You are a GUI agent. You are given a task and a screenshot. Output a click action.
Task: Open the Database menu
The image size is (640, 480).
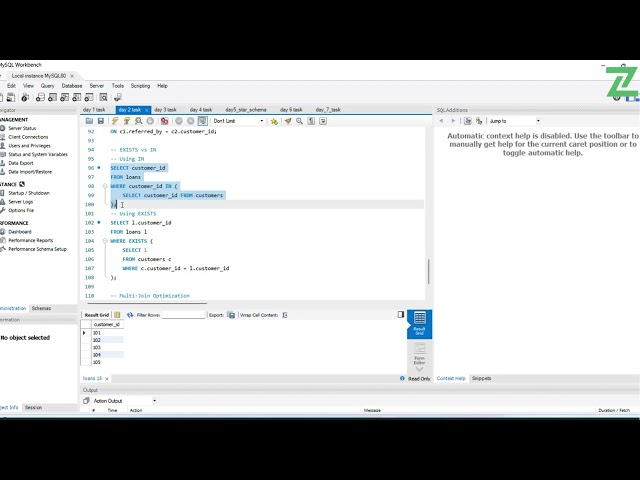(72, 86)
